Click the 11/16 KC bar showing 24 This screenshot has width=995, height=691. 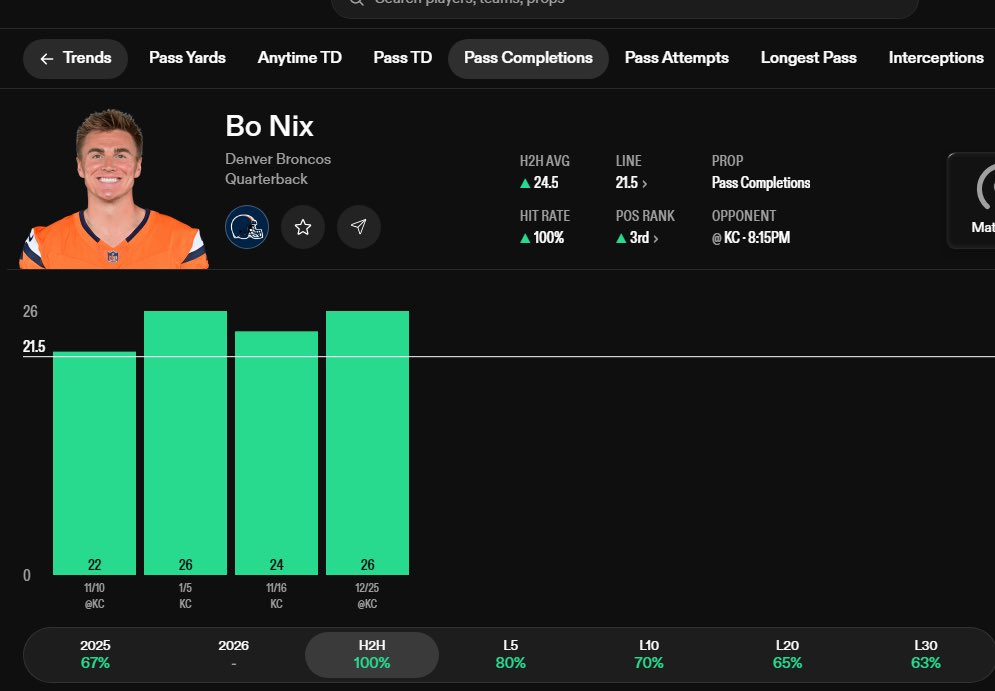(x=277, y=453)
